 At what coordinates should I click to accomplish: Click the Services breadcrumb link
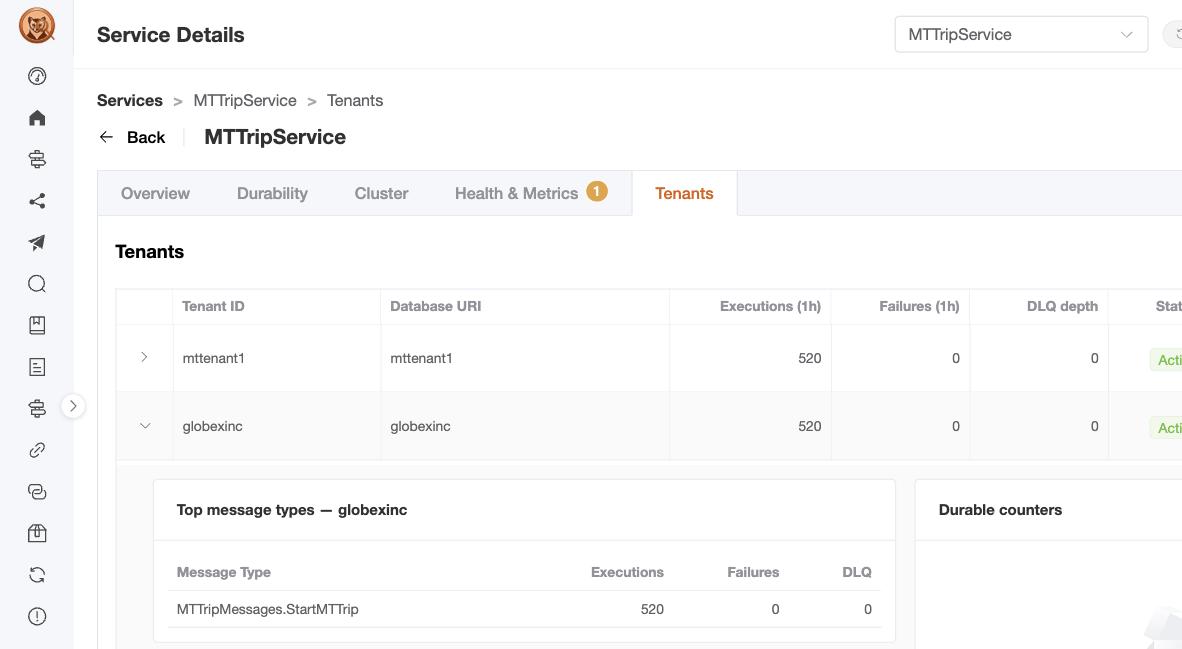130,100
